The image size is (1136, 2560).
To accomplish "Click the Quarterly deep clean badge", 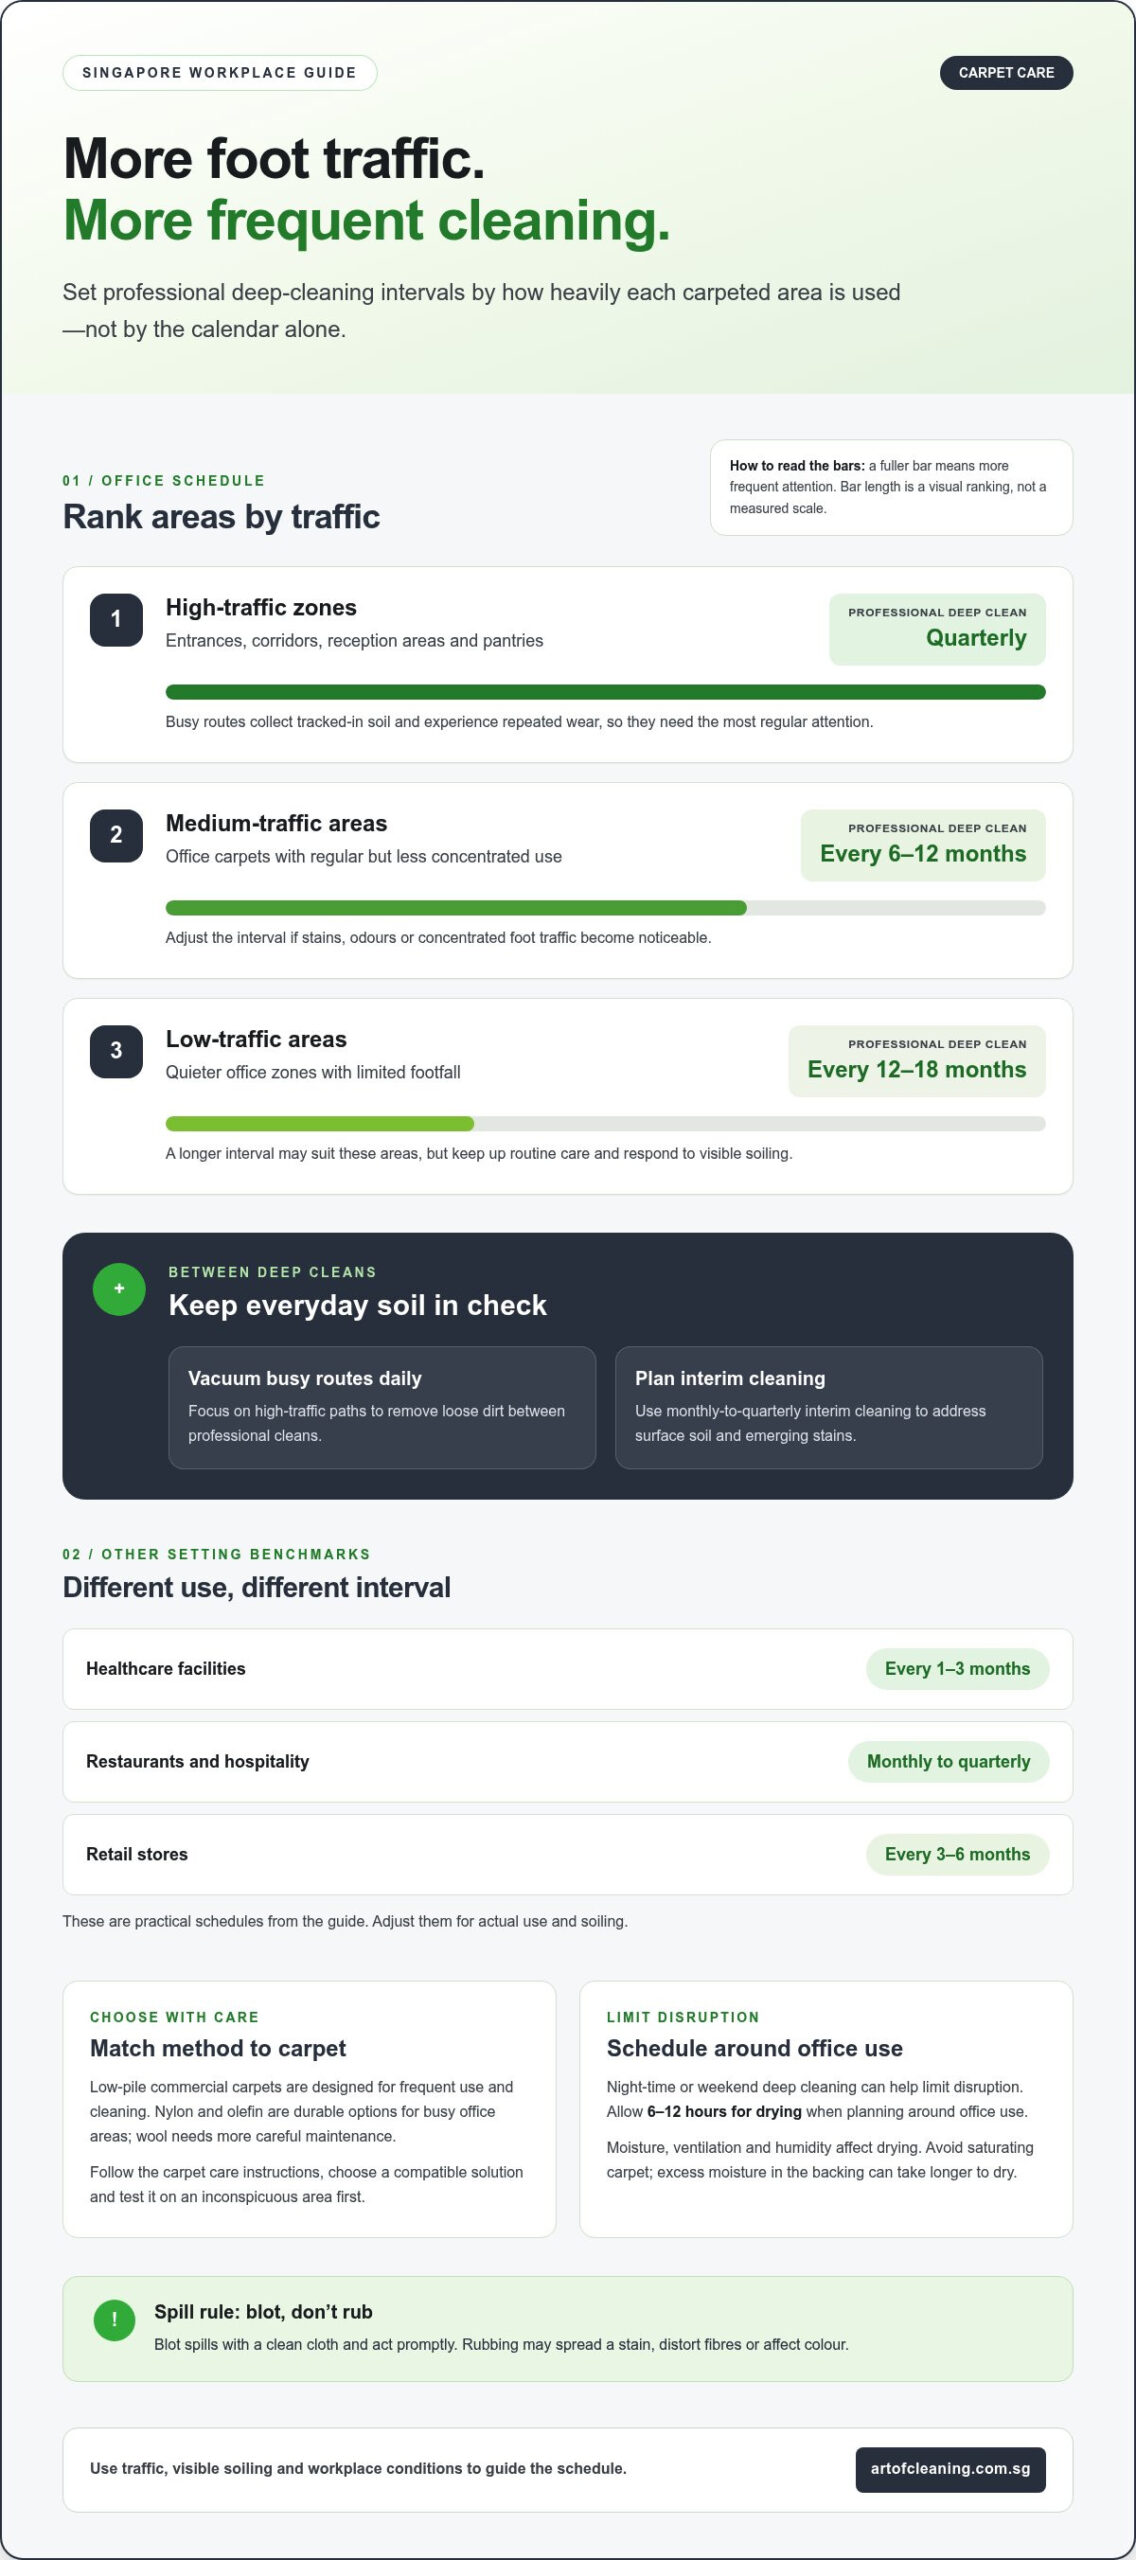I will (937, 629).
